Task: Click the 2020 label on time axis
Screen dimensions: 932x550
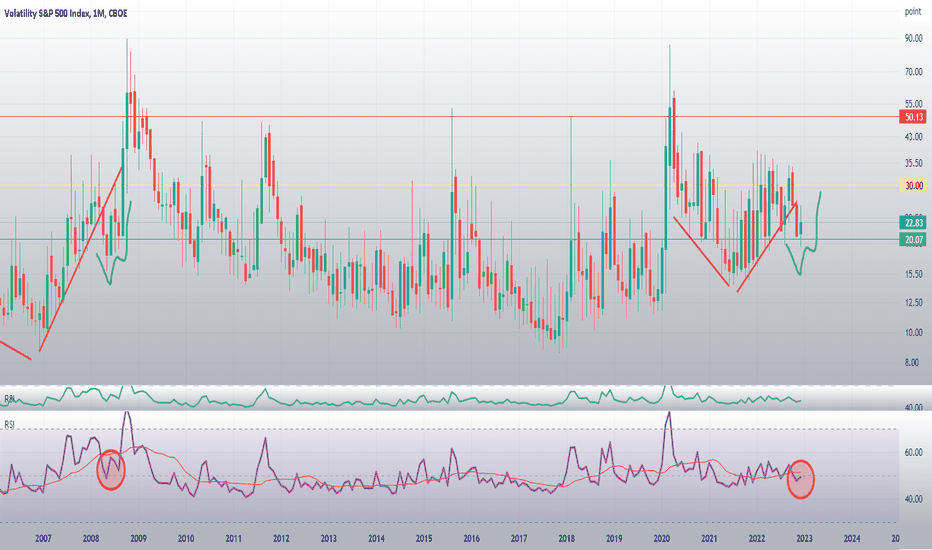Action: tap(662, 539)
